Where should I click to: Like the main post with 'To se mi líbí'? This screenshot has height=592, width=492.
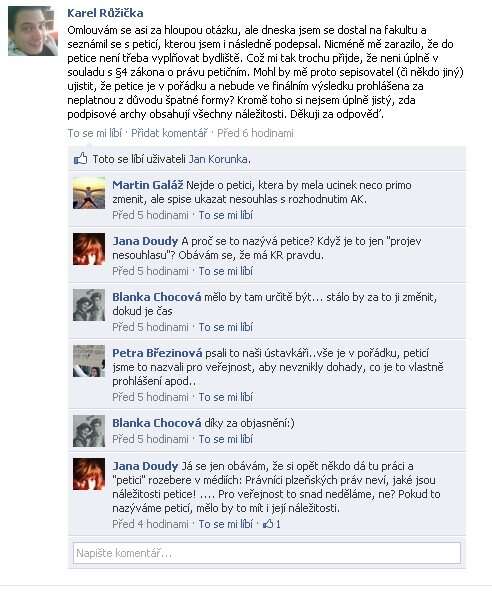95,133
